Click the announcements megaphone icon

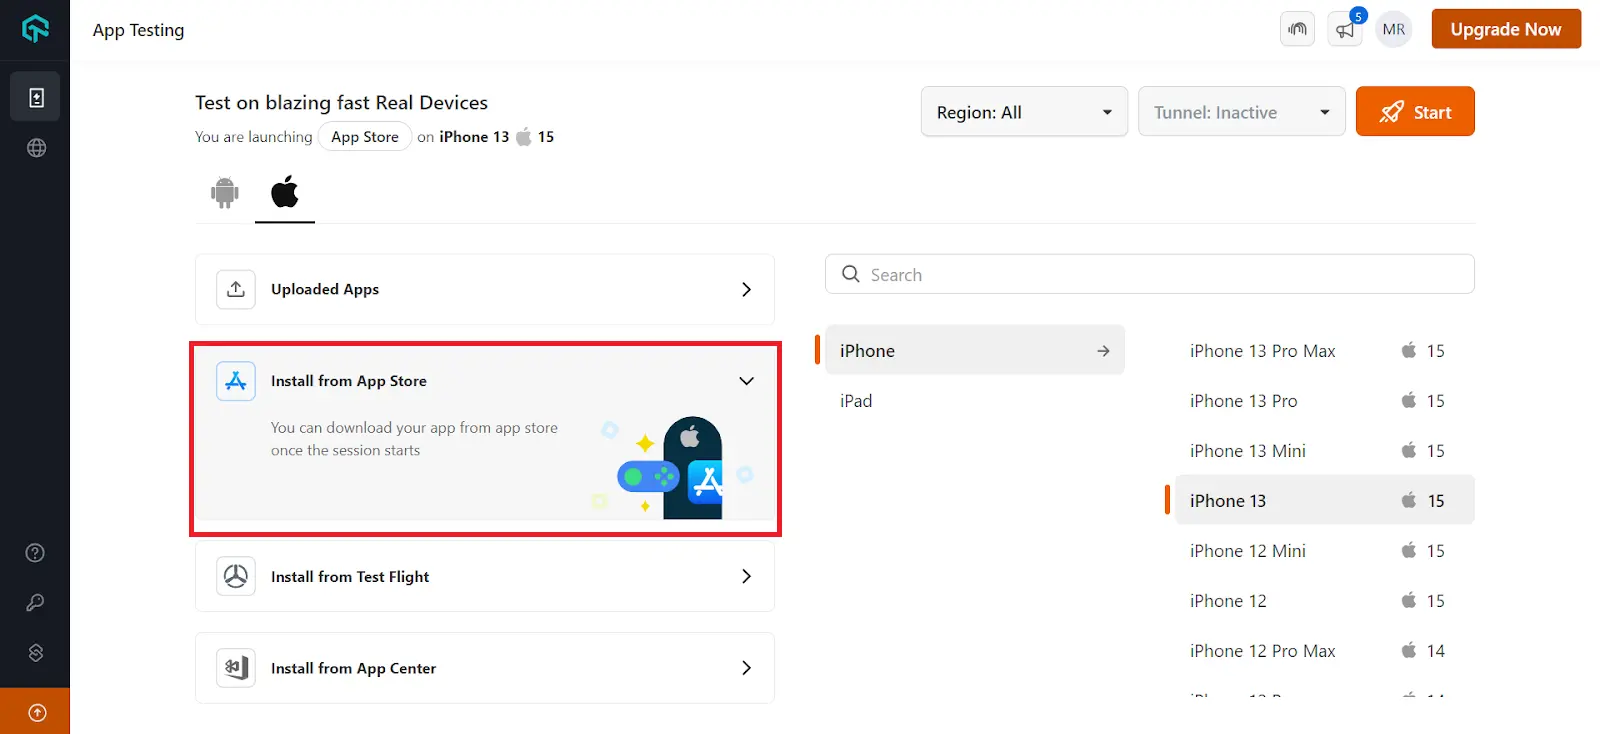1345,29
